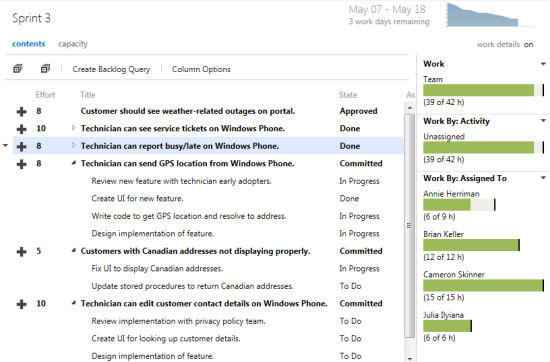Collapse the Work section

(x=543, y=64)
